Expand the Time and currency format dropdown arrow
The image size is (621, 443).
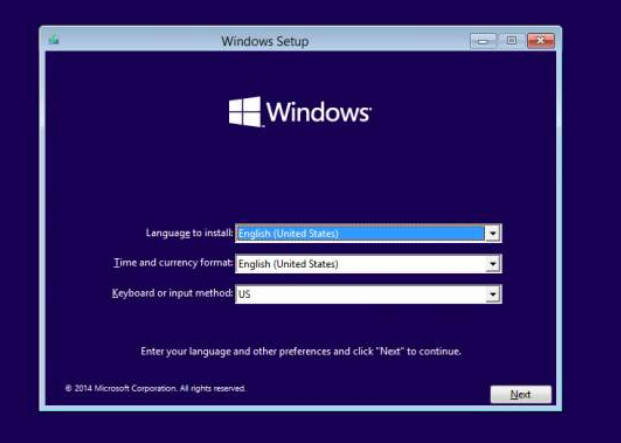coord(492,264)
